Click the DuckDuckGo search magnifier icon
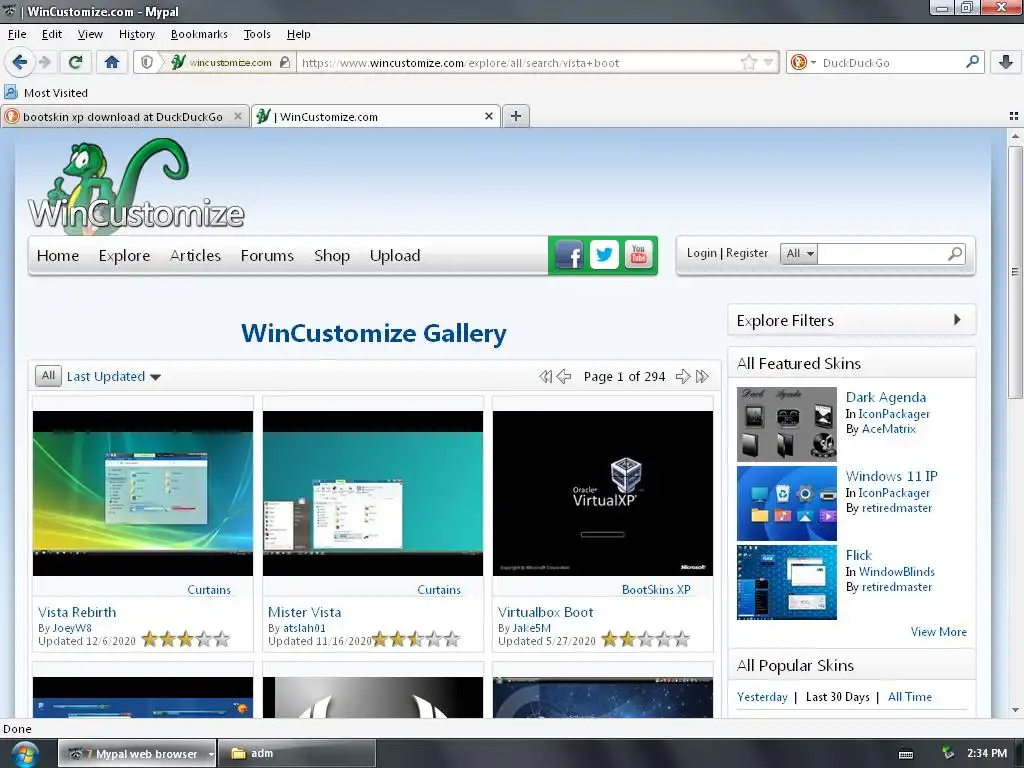This screenshot has width=1024, height=768. (x=972, y=62)
